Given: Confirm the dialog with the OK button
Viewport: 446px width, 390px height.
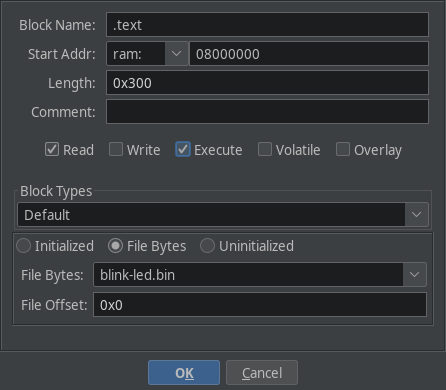Looking at the screenshot, I should (184, 373).
